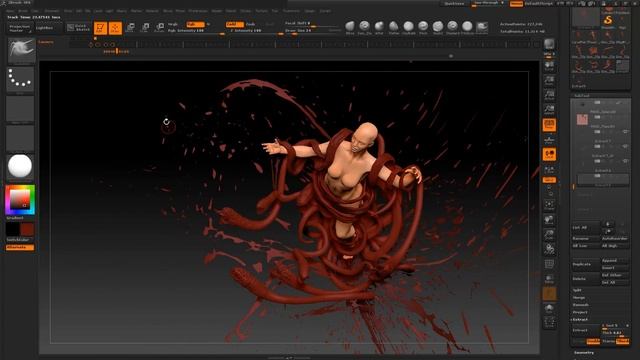640x360 pixels.
Task: Toggle Solo mode icon
Action: coord(549,309)
